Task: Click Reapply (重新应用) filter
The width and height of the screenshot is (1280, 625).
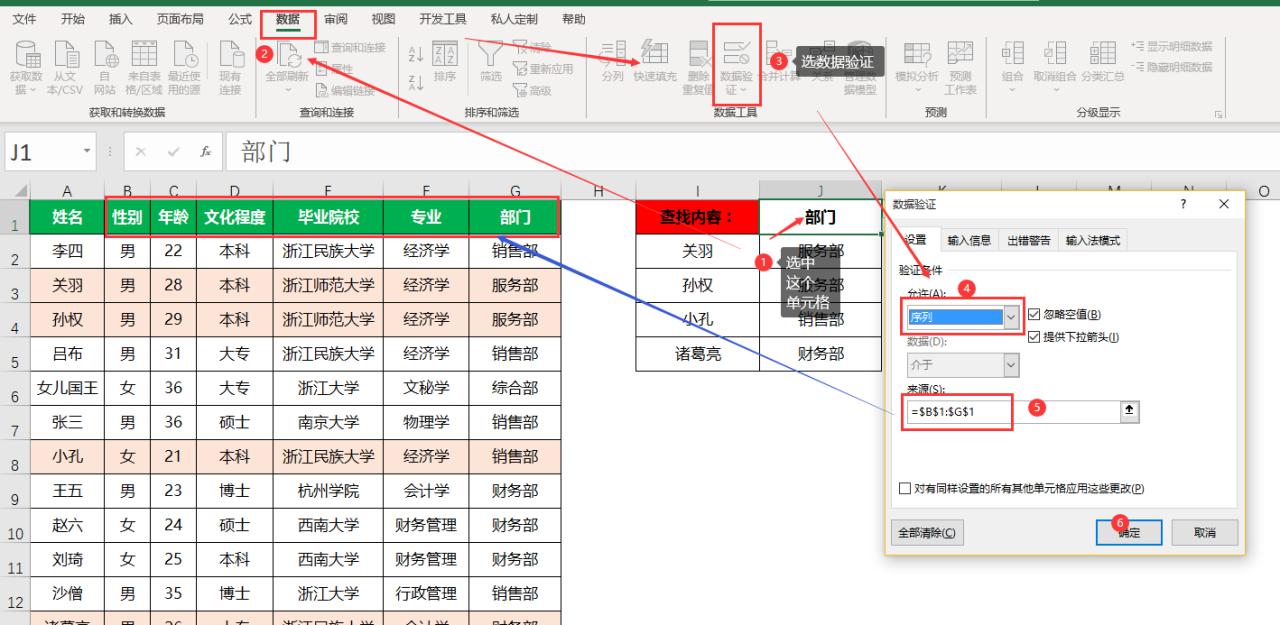Action: [x=544, y=69]
